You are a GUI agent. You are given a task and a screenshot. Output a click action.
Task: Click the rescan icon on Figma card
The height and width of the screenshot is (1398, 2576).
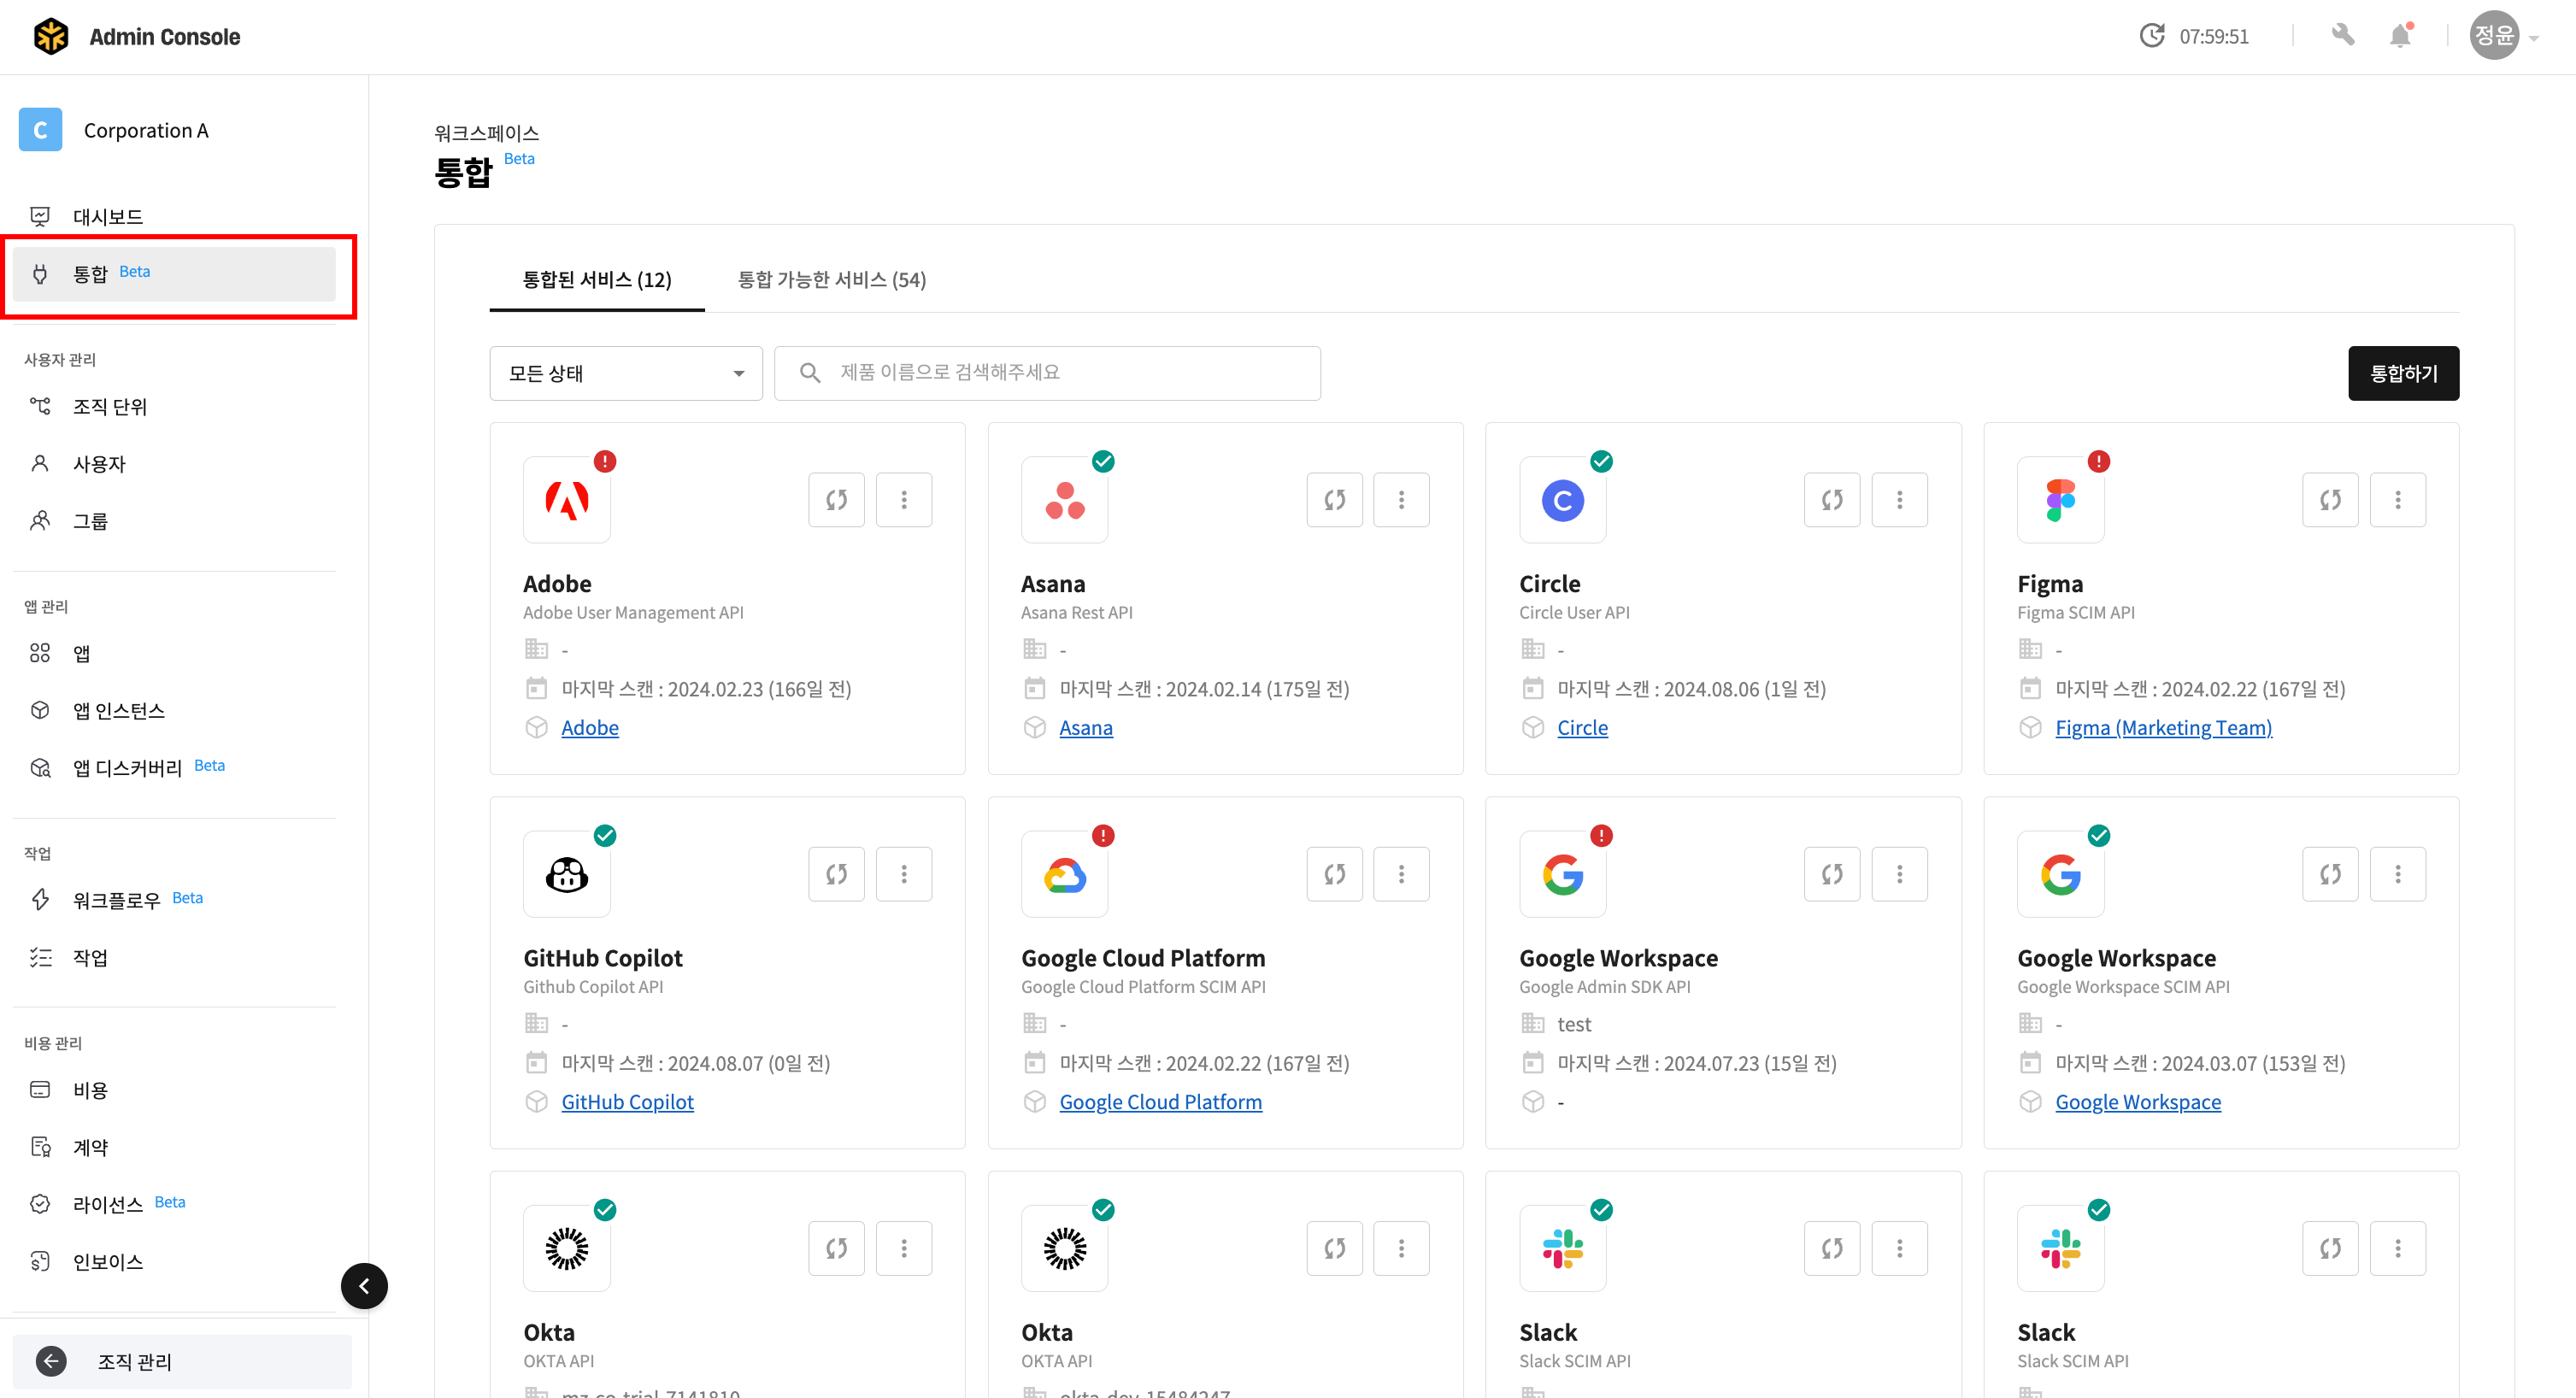coord(2329,499)
